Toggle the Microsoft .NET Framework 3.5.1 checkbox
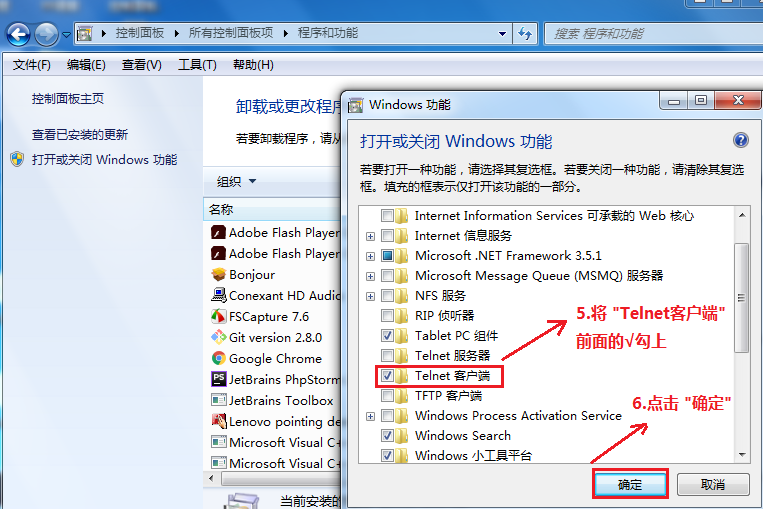This screenshot has width=763, height=509. (387, 255)
